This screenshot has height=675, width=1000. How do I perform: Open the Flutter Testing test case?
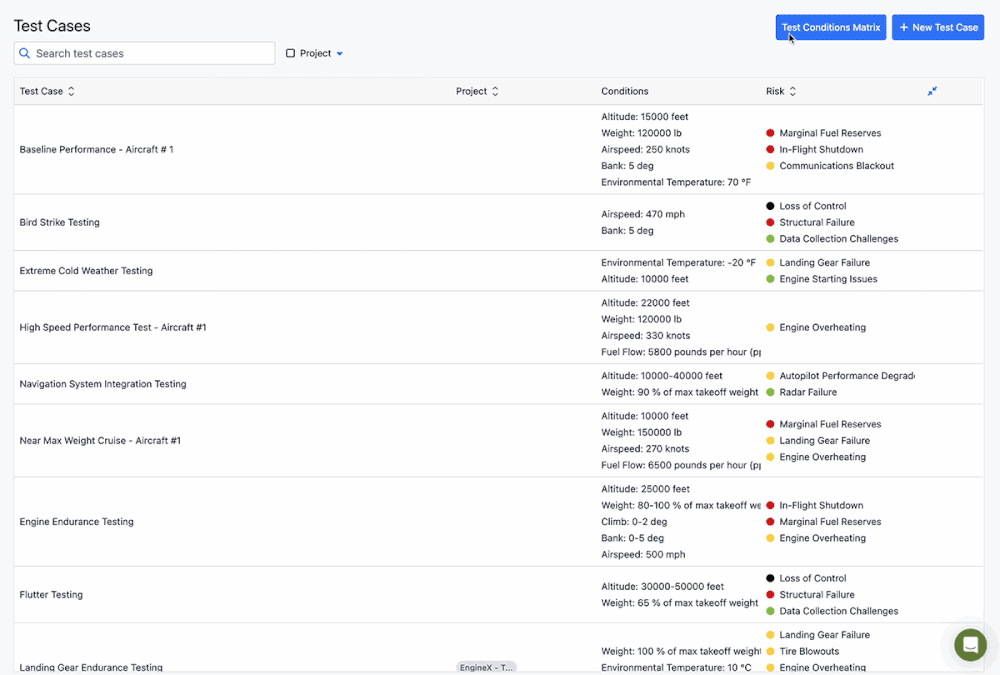click(51, 594)
